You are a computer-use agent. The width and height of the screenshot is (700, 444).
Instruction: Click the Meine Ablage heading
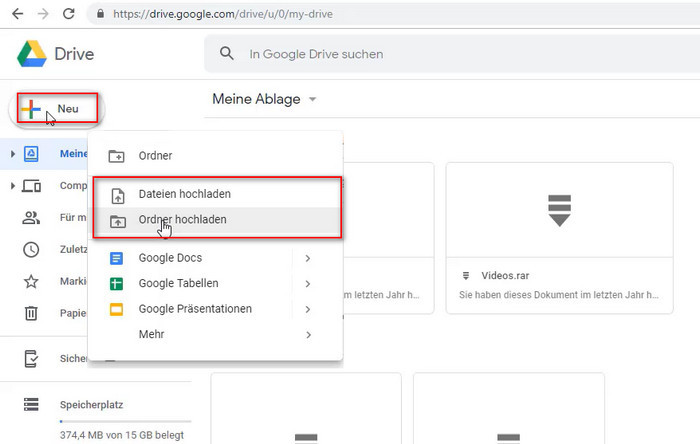[x=256, y=99]
